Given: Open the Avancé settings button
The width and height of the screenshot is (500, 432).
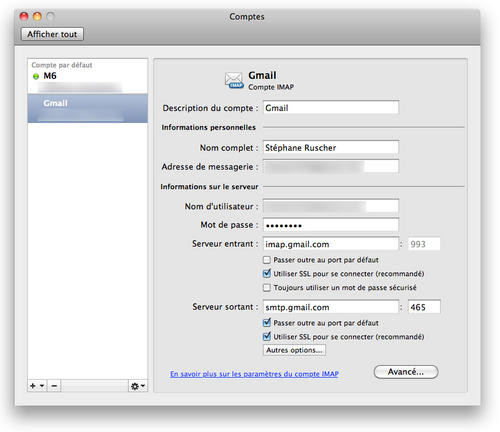Looking at the screenshot, I should [406, 372].
